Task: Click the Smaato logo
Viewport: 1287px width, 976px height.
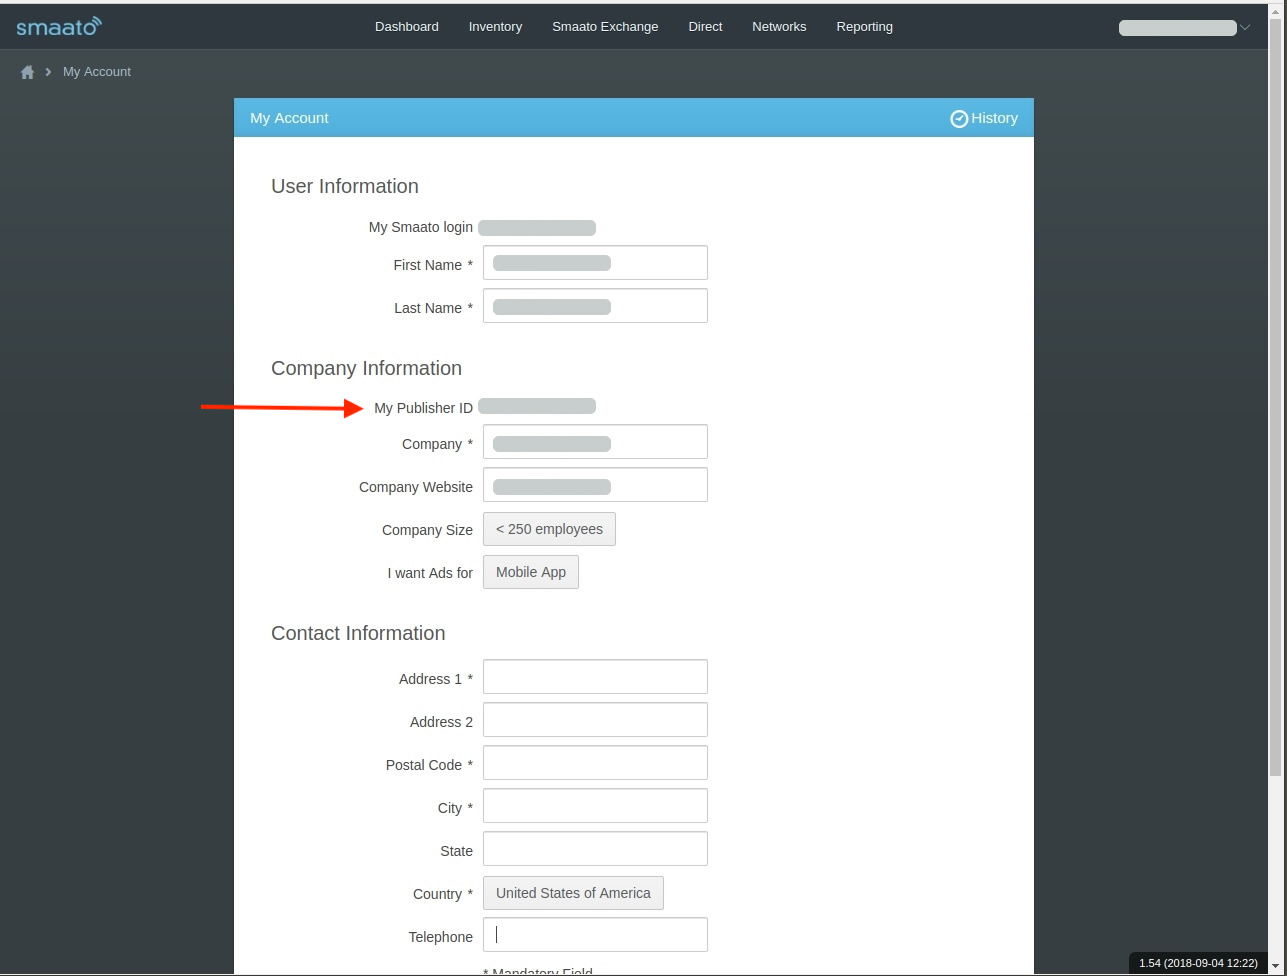Action: click(x=59, y=26)
